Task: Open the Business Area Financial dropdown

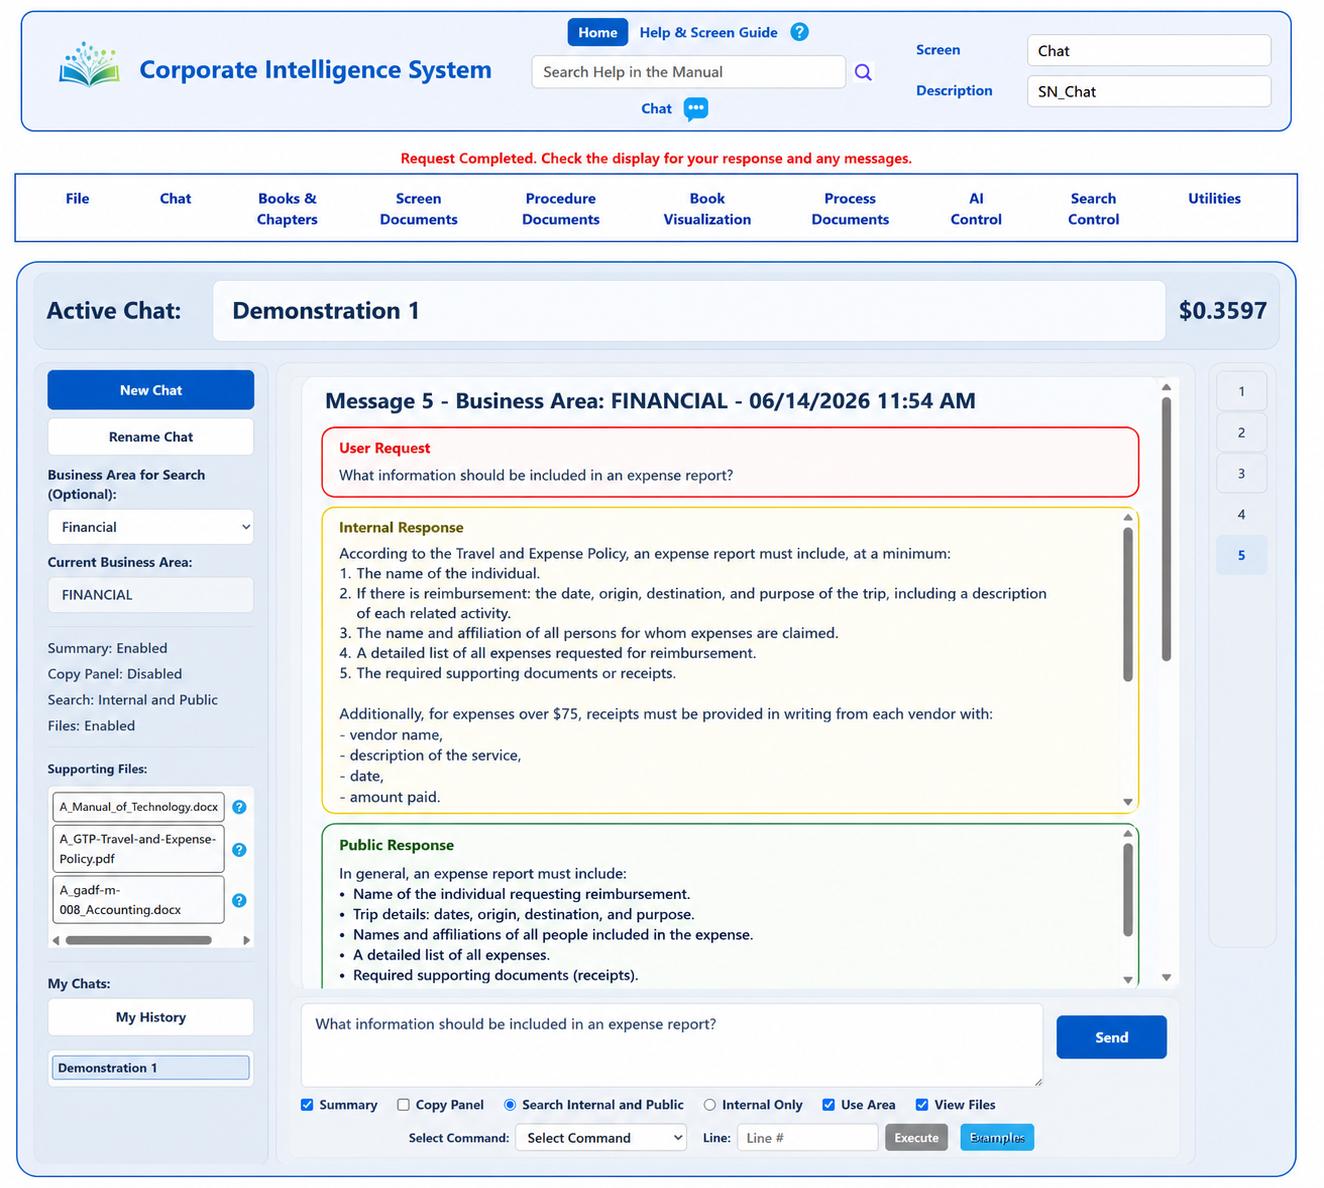Action: [151, 527]
